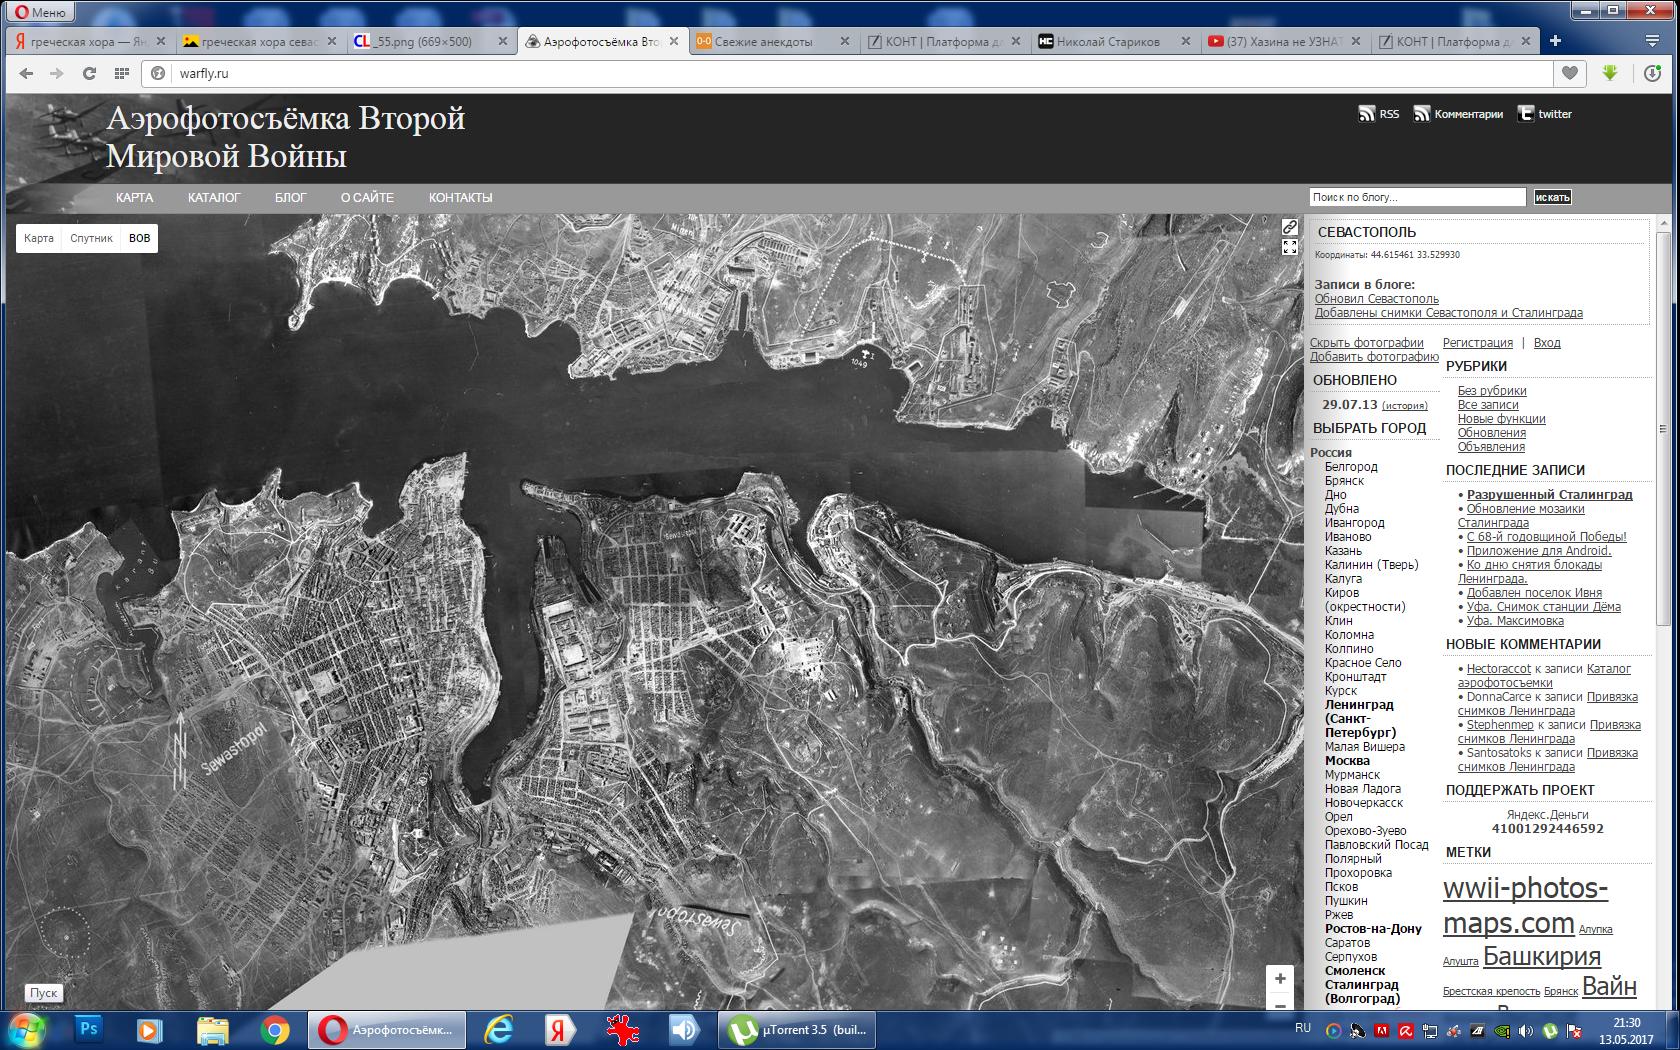The width and height of the screenshot is (1680, 1050).
Task: Click the speaker volume tray icon
Action: point(1526,1031)
